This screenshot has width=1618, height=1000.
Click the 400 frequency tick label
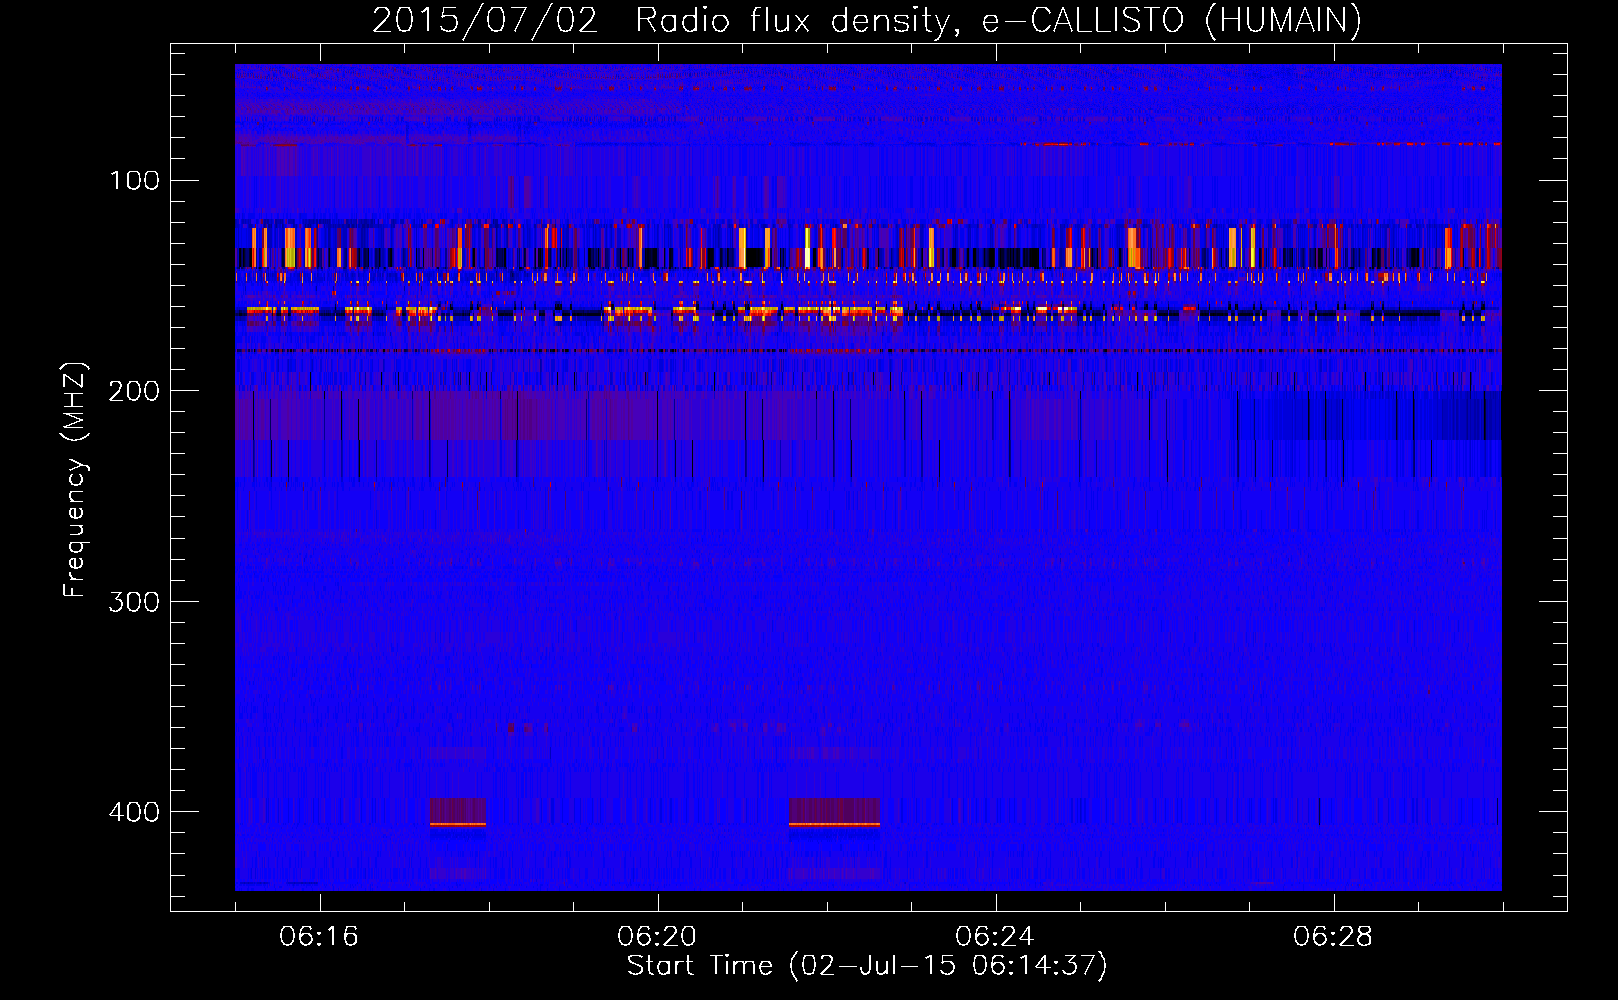135,812
